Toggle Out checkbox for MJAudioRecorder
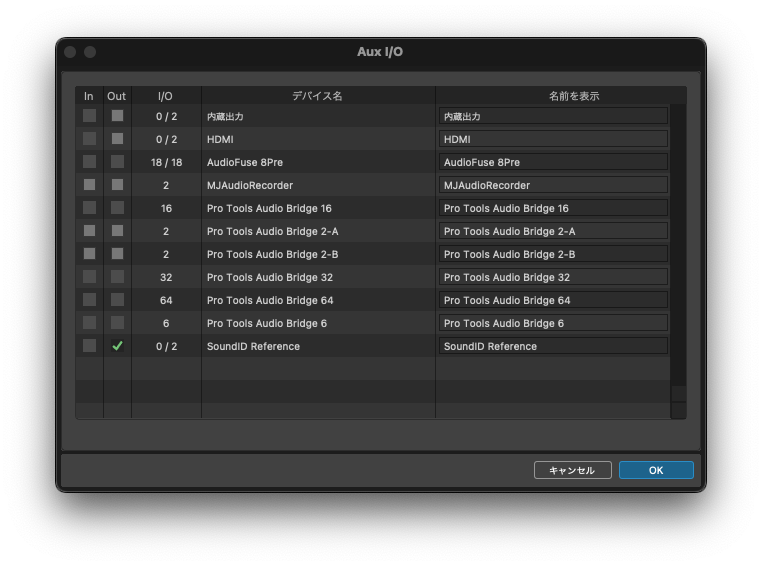 (x=117, y=185)
